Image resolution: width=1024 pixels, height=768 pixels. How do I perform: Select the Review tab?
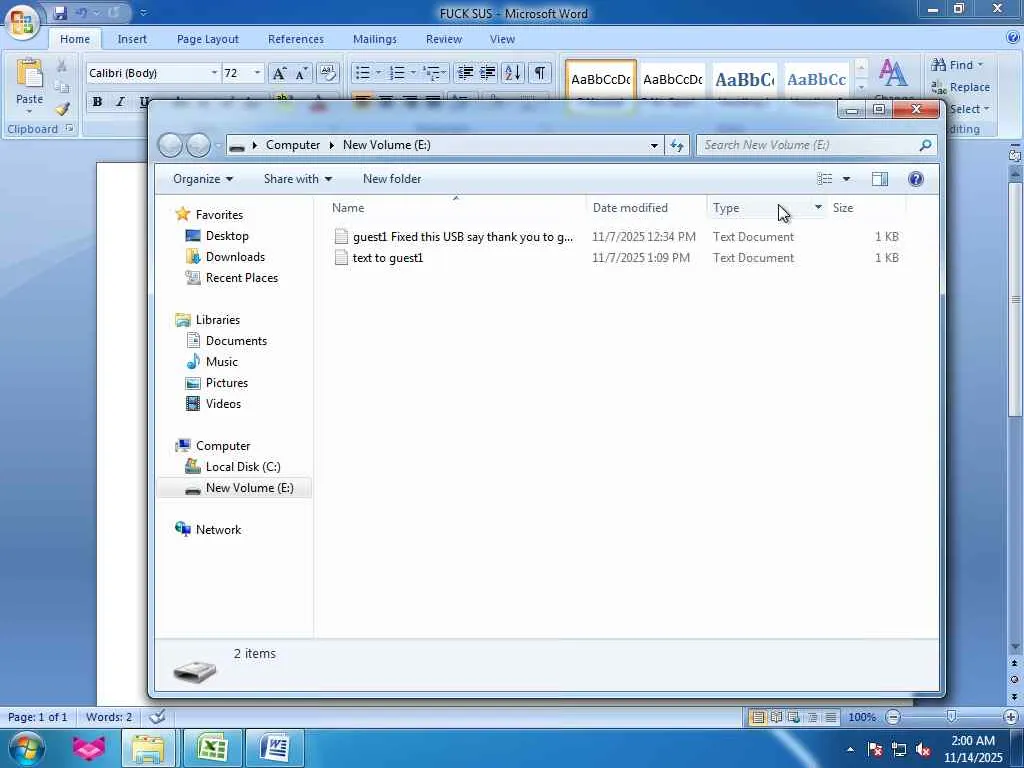[444, 39]
